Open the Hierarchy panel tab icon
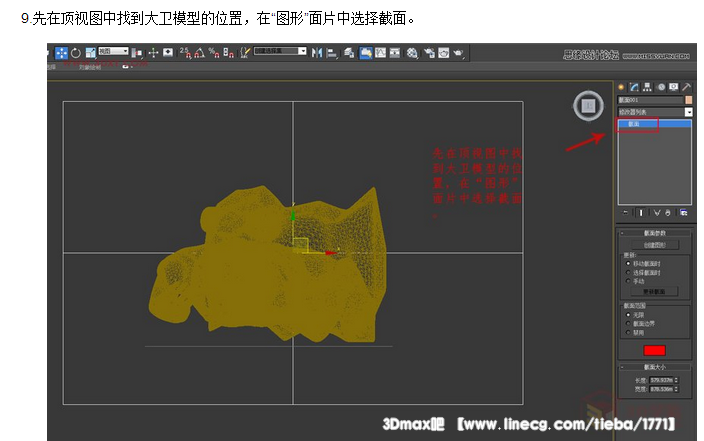Screen dimensions: 704x441 (x=646, y=88)
